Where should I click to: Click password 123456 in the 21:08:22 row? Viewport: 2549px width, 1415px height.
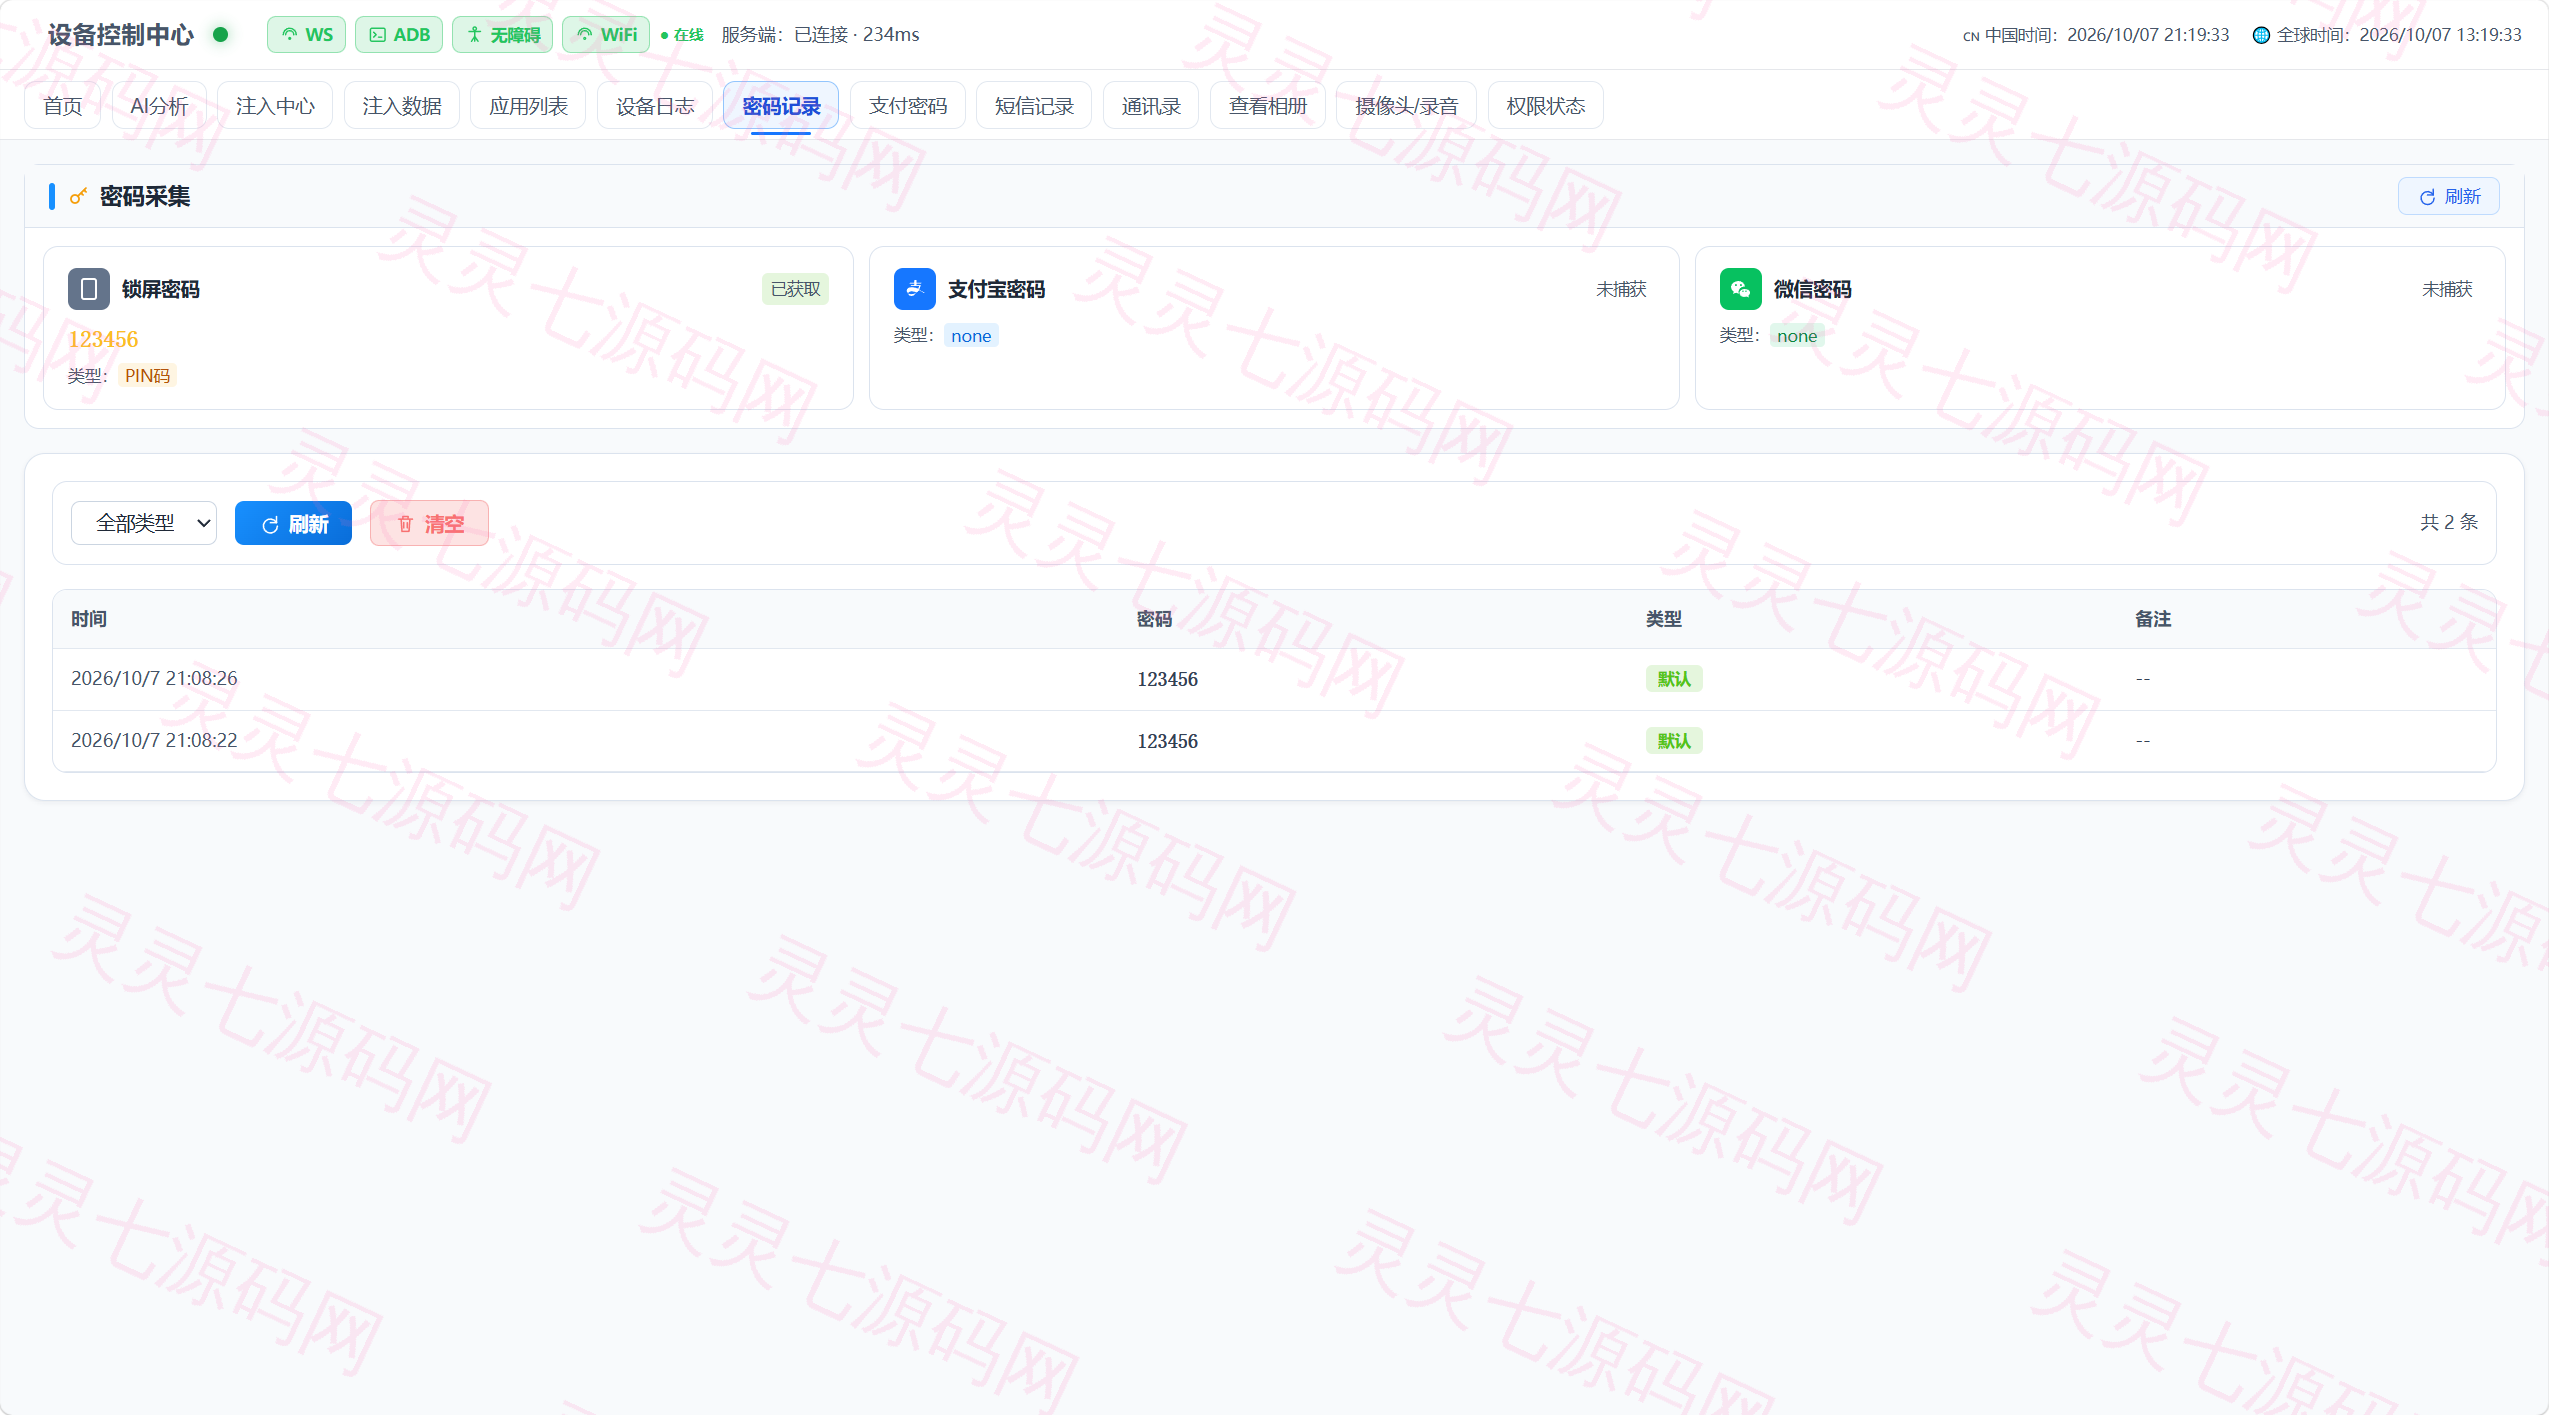(x=1167, y=741)
